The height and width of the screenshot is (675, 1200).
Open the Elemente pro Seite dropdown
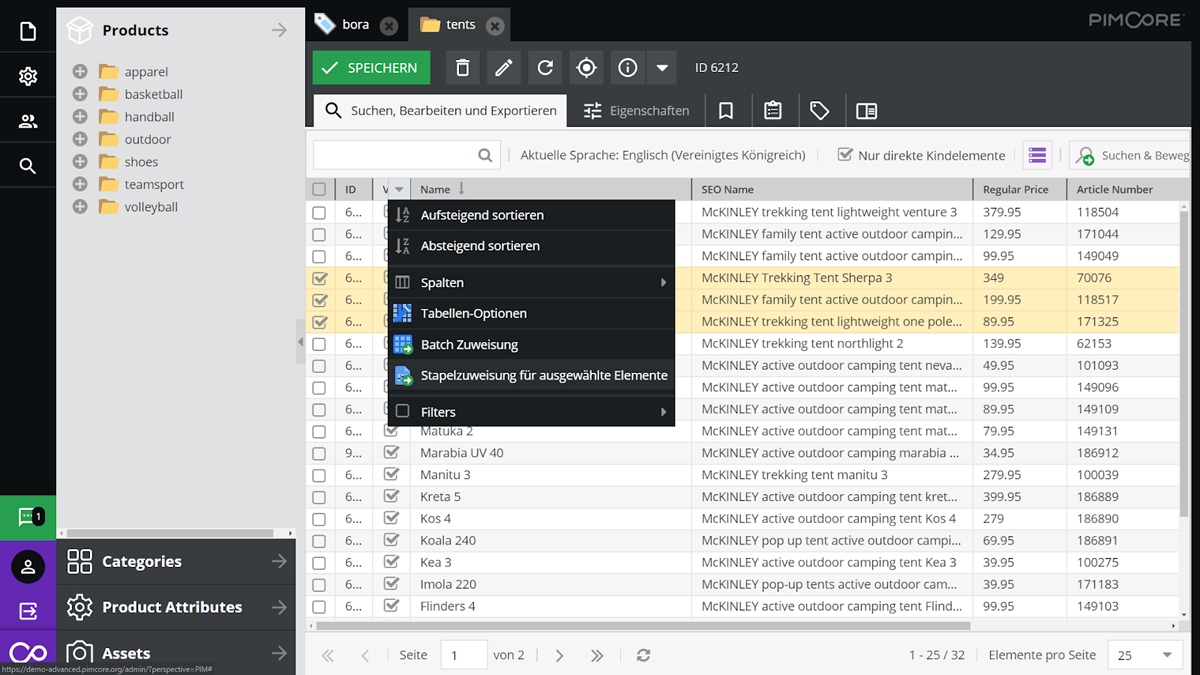pos(1167,655)
